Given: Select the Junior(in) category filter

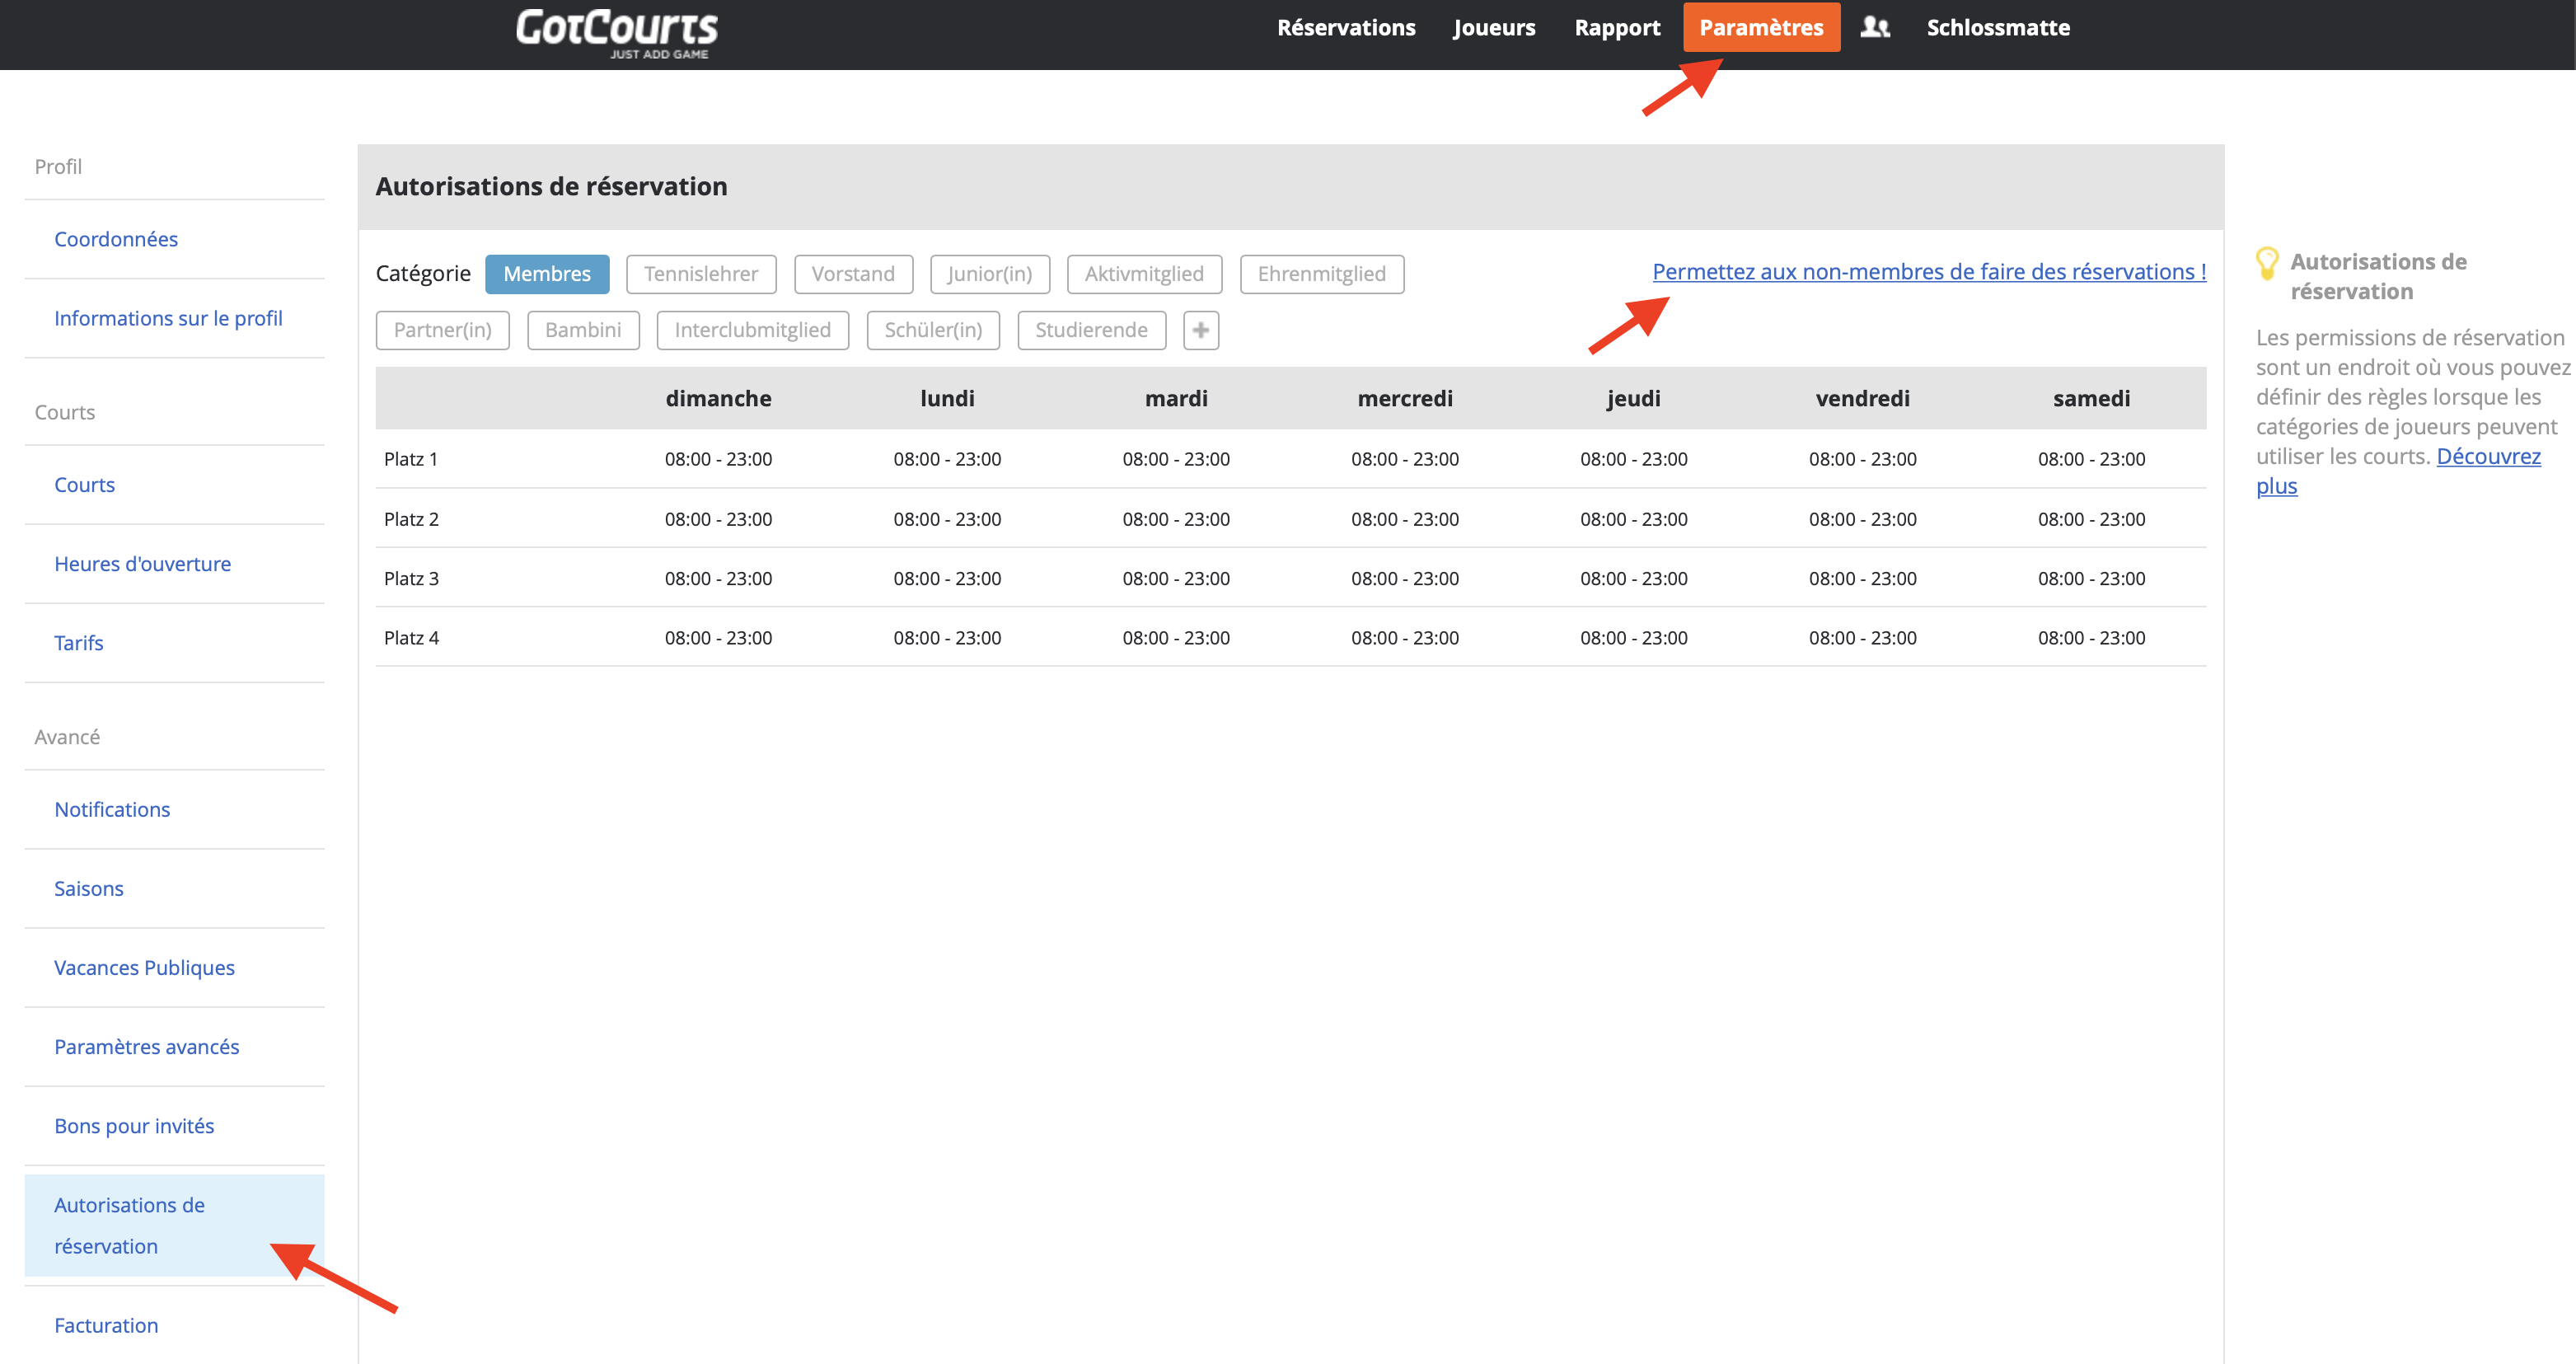Looking at the screenshot, I should point(989,273).
